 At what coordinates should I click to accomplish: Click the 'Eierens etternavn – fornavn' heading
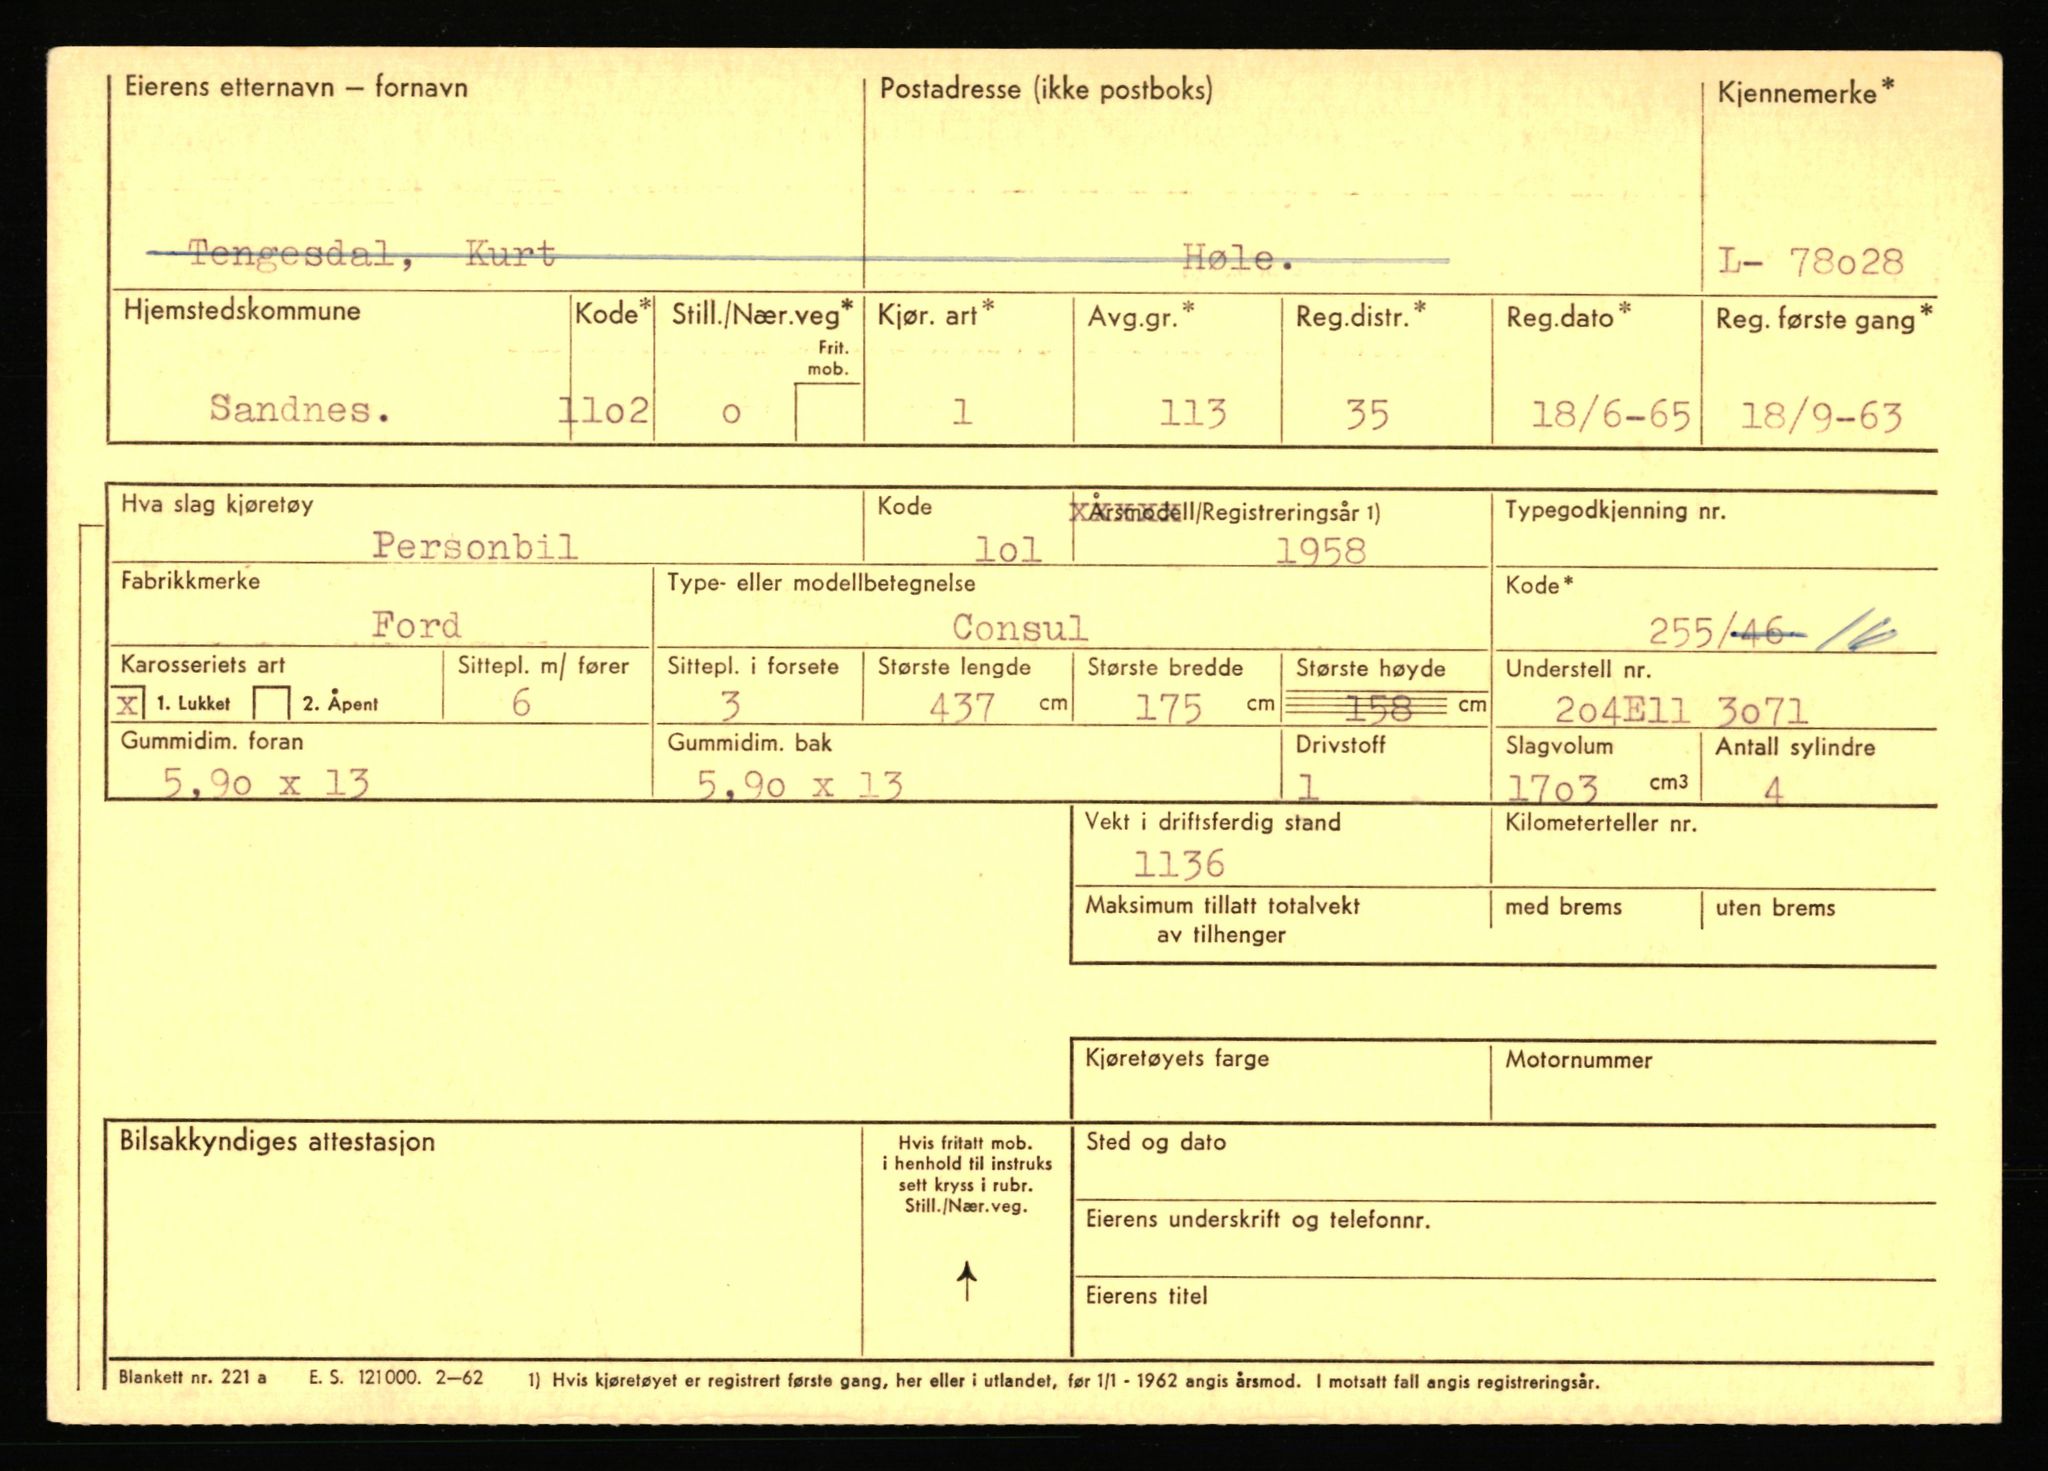click(295, 87)
